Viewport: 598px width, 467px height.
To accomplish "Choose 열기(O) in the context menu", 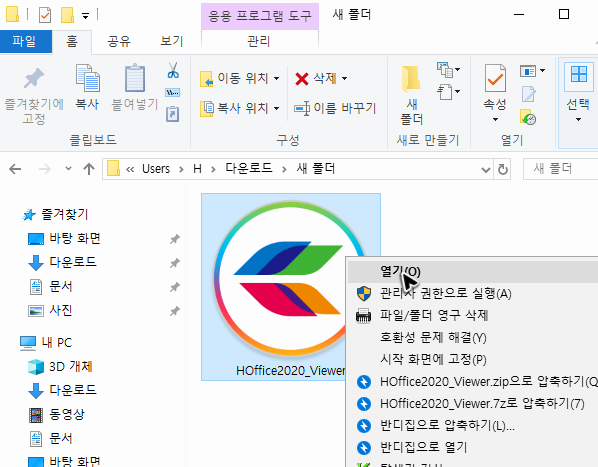I will click(473, 272).
